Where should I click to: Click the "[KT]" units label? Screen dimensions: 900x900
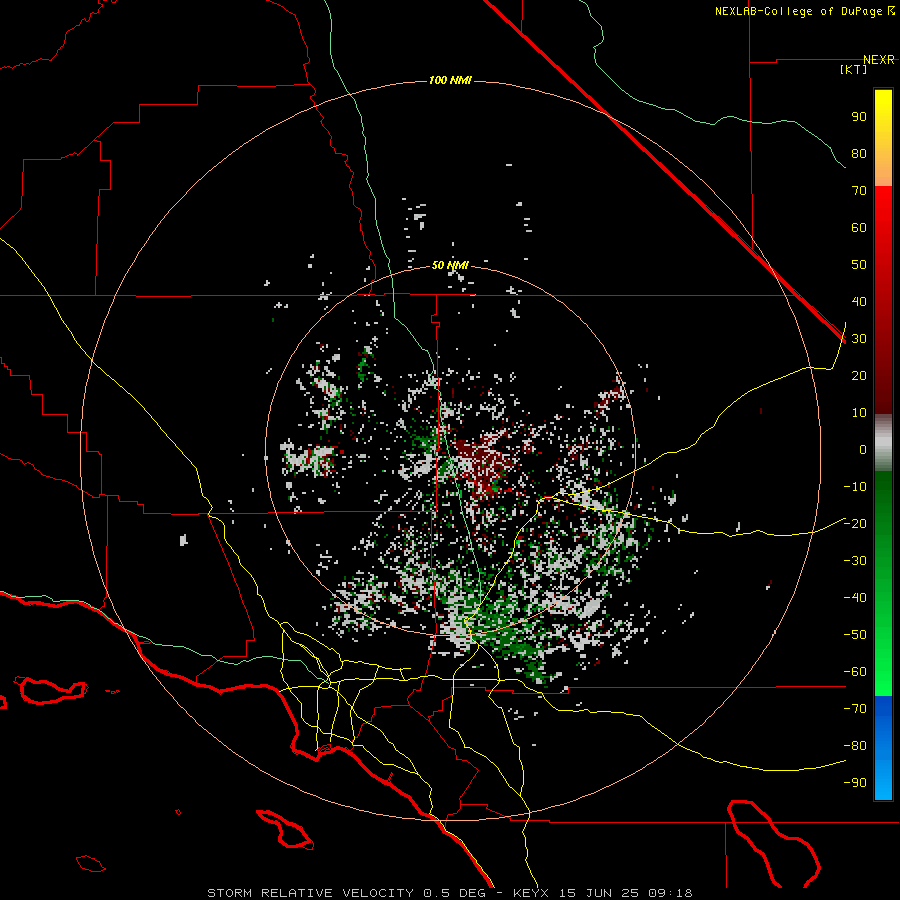coord(854,69)
